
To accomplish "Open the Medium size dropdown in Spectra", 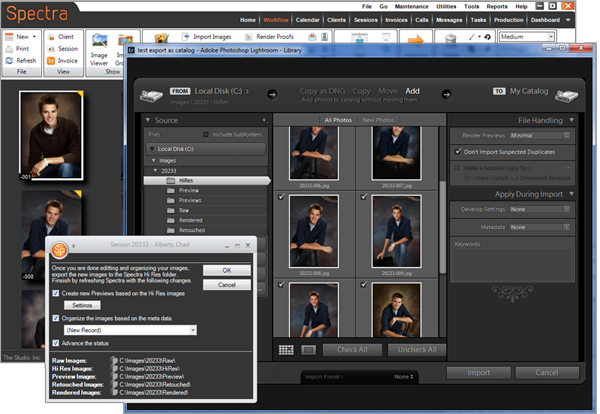I will click(x=551, y=37).
